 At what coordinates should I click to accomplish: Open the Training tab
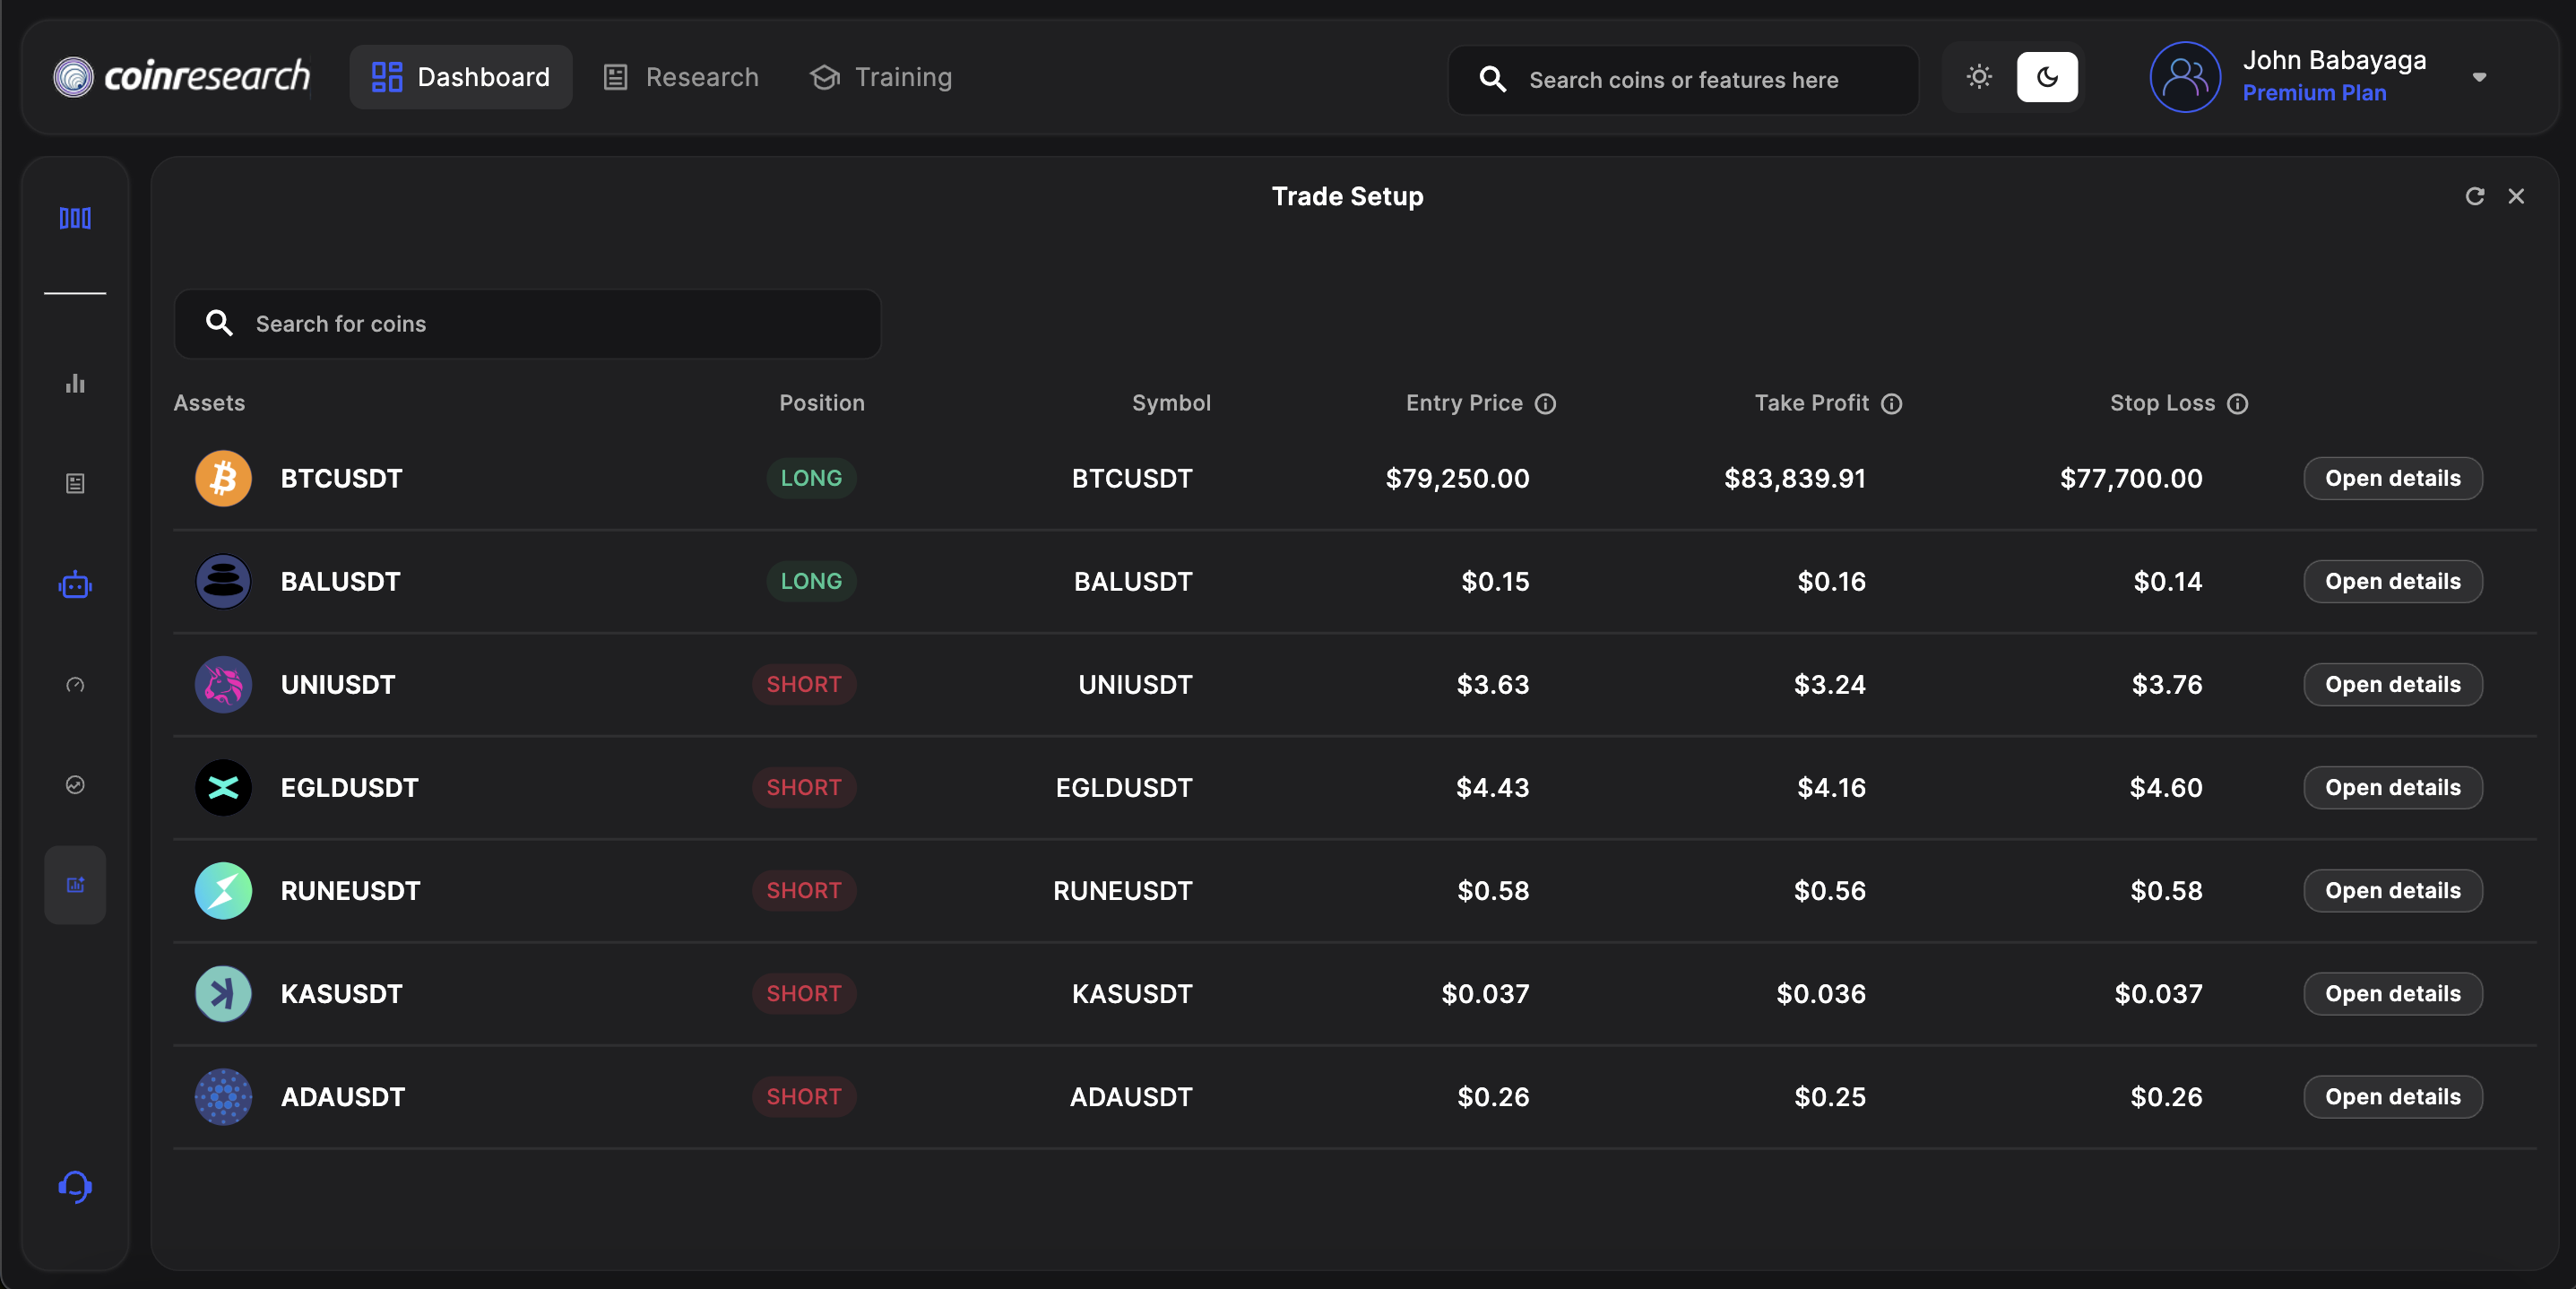tap(880, 77)
